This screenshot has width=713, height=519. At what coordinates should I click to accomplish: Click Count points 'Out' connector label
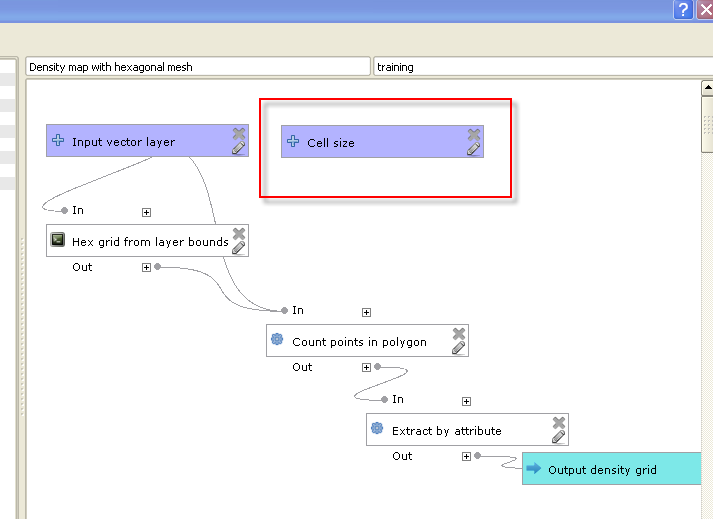(x=302, y=367)
